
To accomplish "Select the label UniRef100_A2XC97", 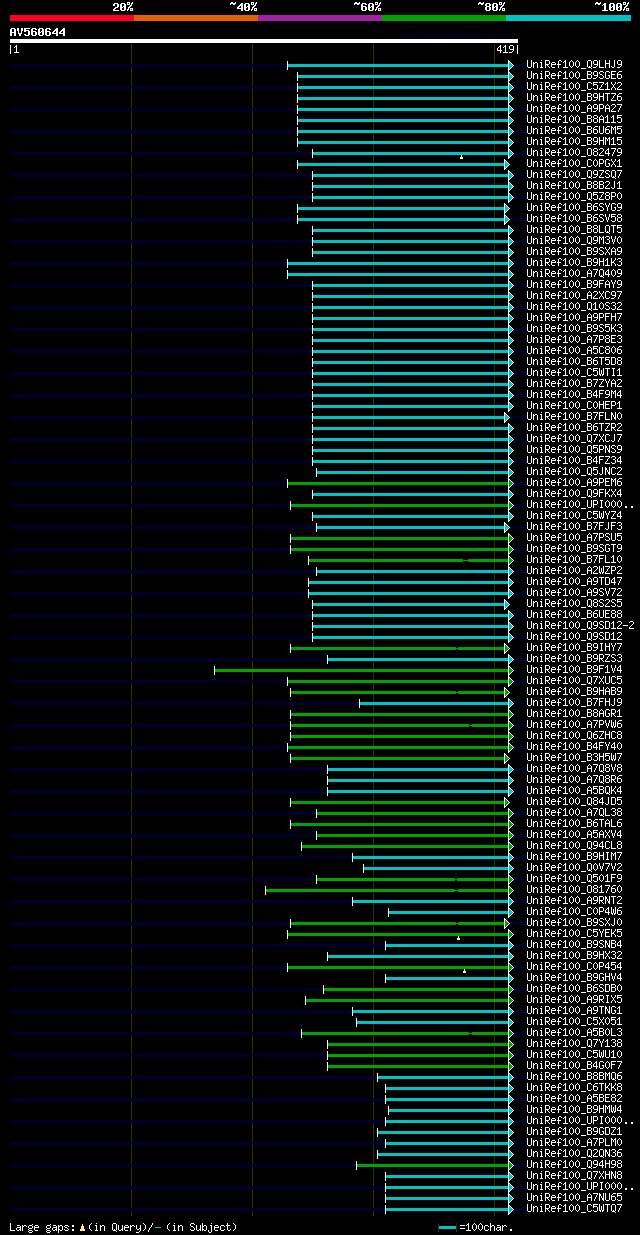I will [x=574, y=295].
